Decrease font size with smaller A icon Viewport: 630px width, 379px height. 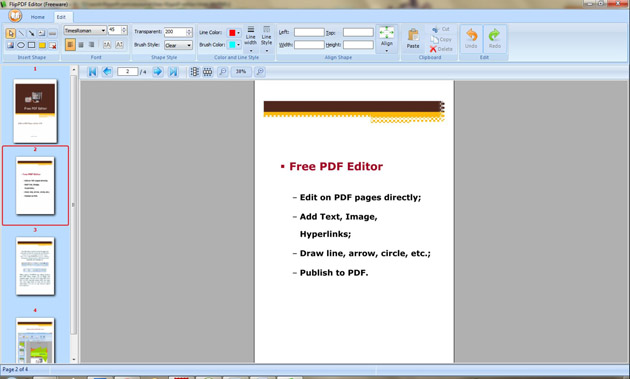pyautogui.click(x=119, y=45)
